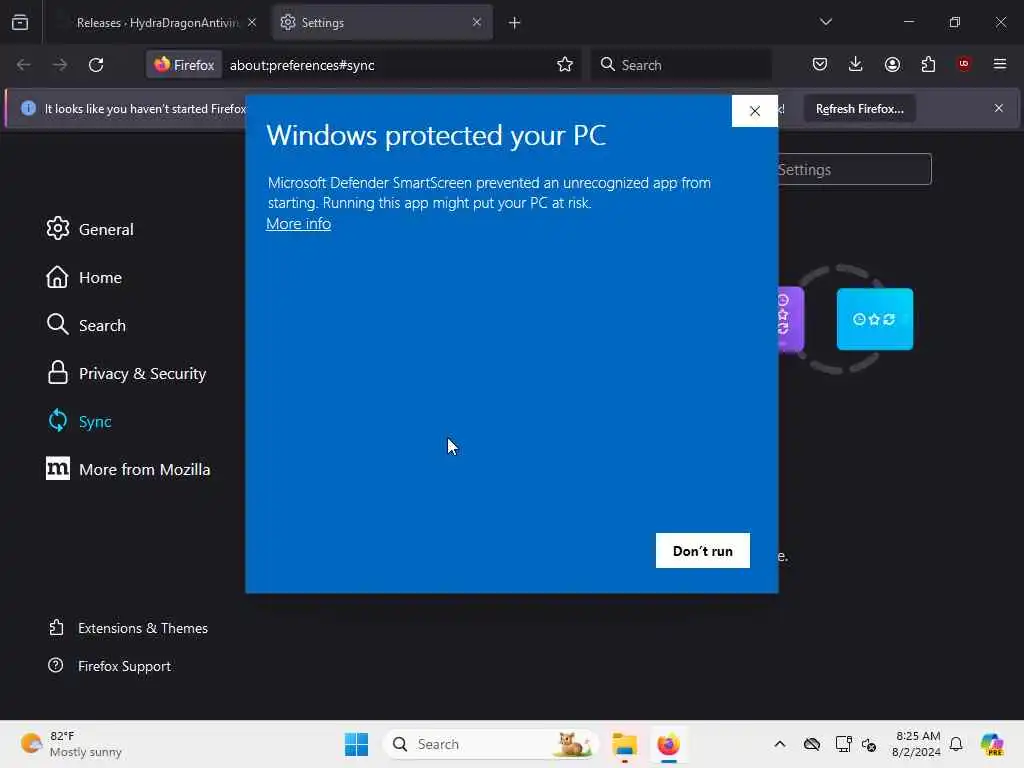Select the Sync settings category
The width and height of the screenshot is (1024, 768).
pyautogui.click(x=79, y=421)
